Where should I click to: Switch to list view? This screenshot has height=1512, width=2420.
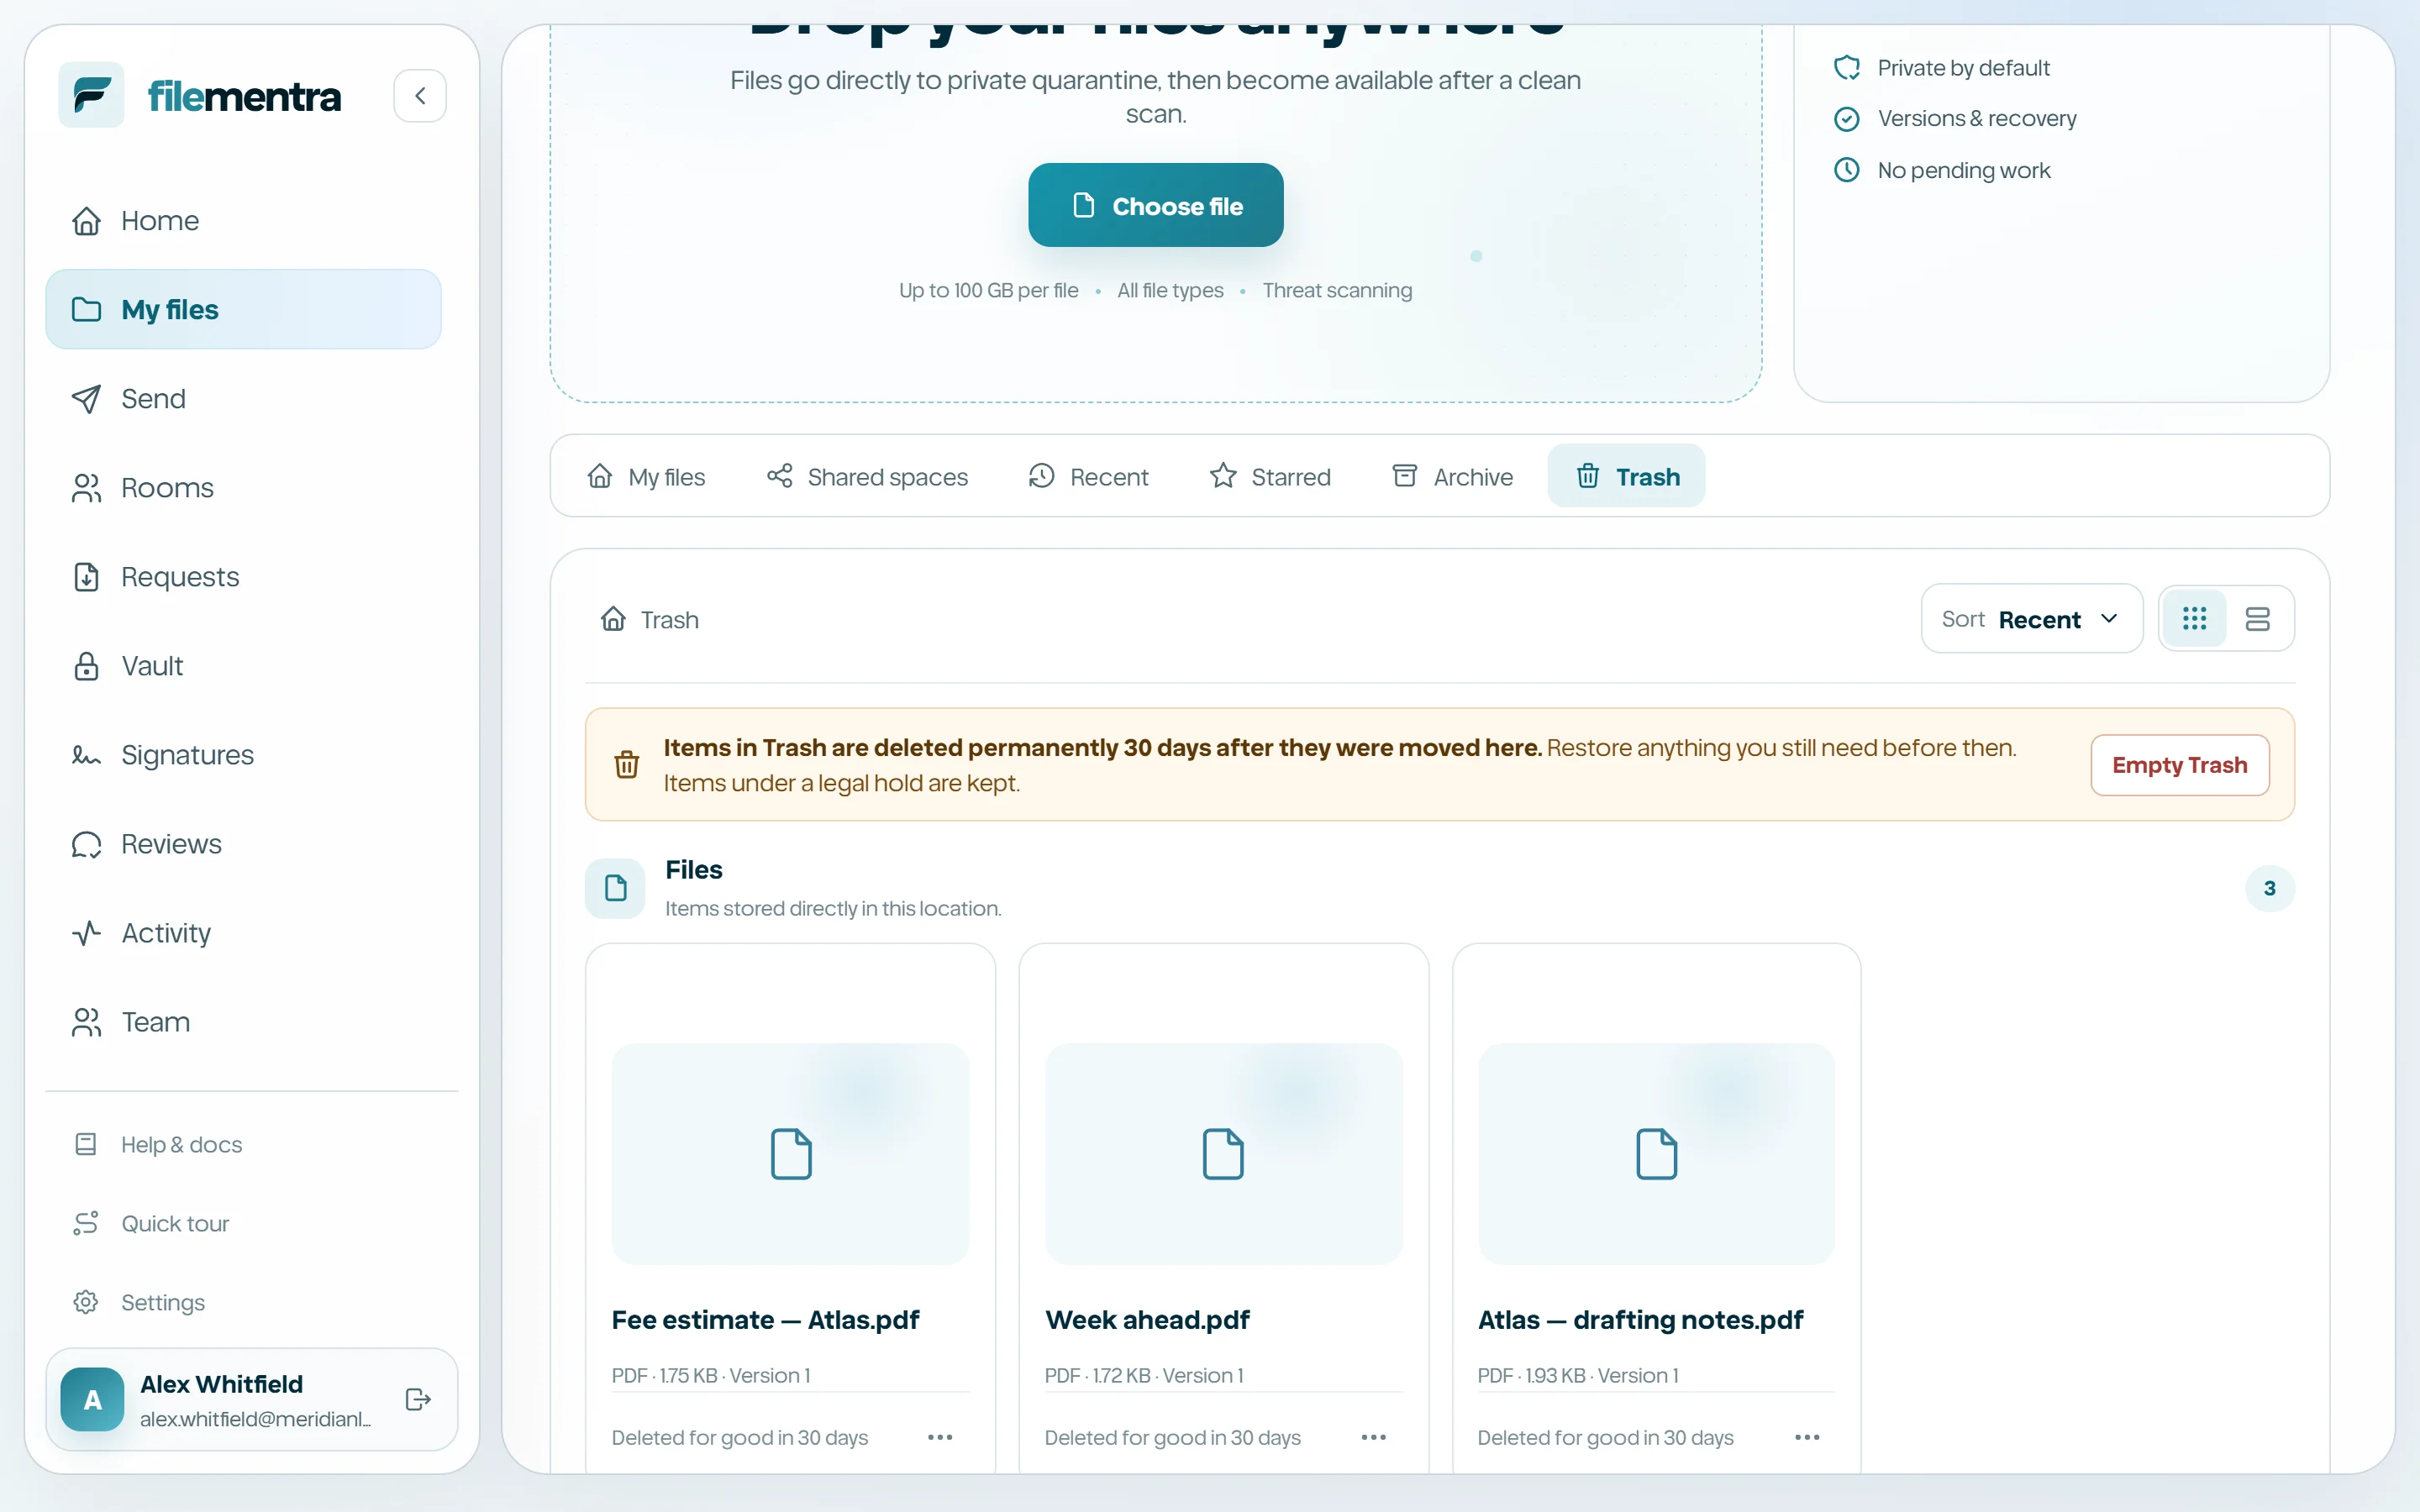click(2257, 619)
